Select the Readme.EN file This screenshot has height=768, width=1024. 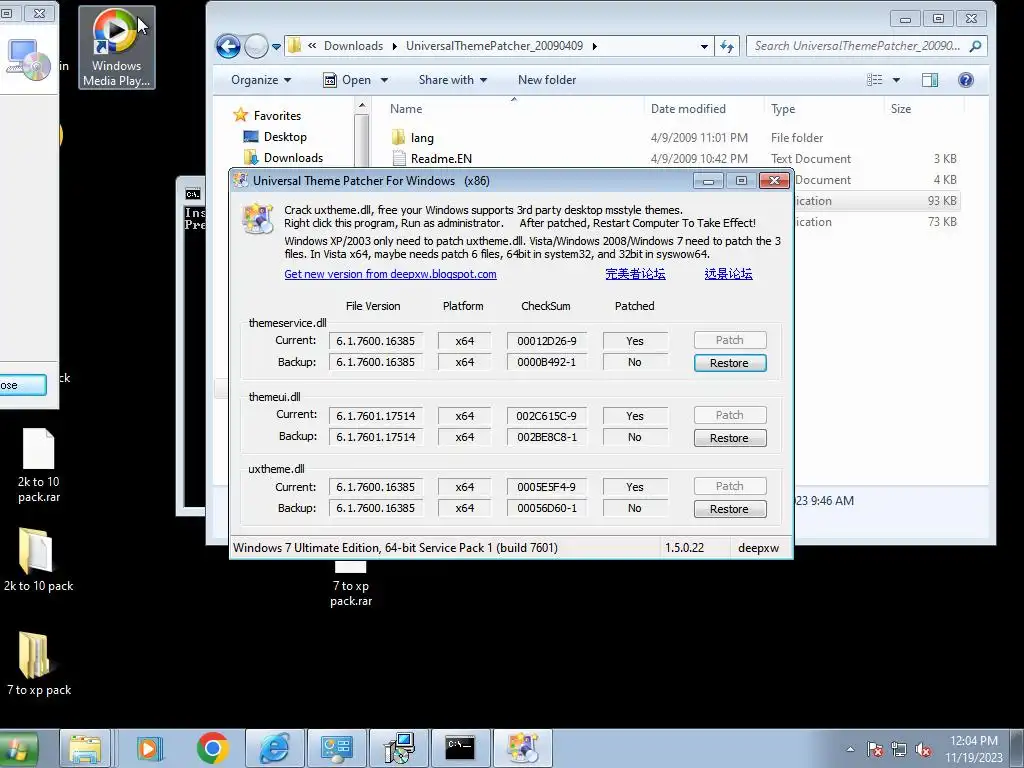(432, 159)
